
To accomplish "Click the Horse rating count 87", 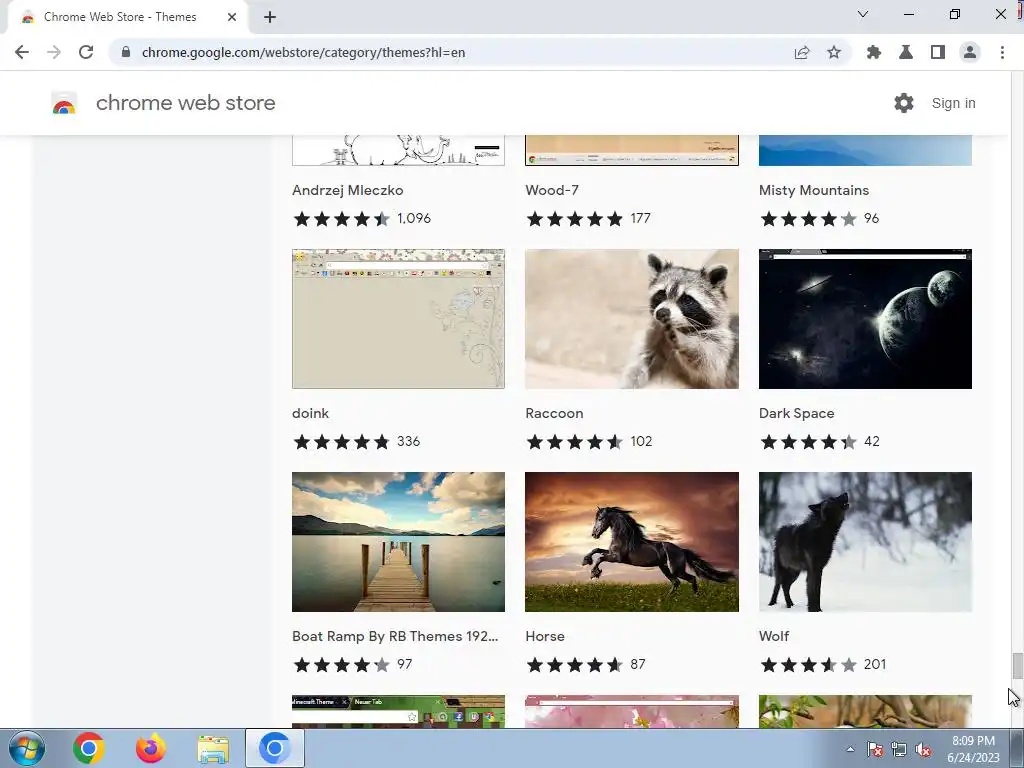I will [x=637, y=664].
